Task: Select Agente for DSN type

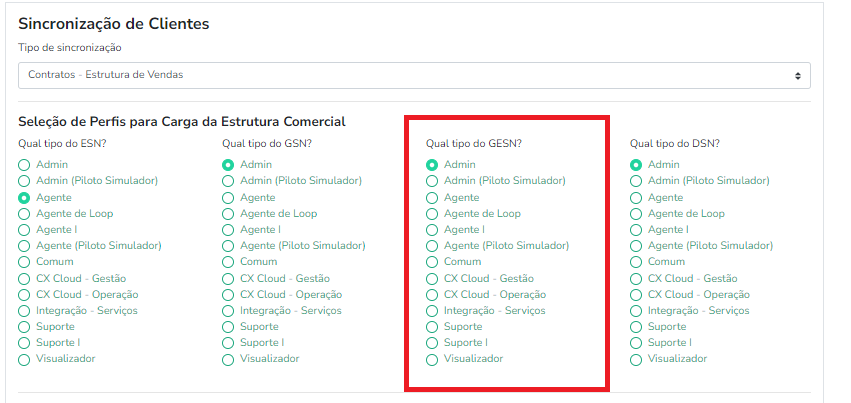Action: [x=636, y=198]
